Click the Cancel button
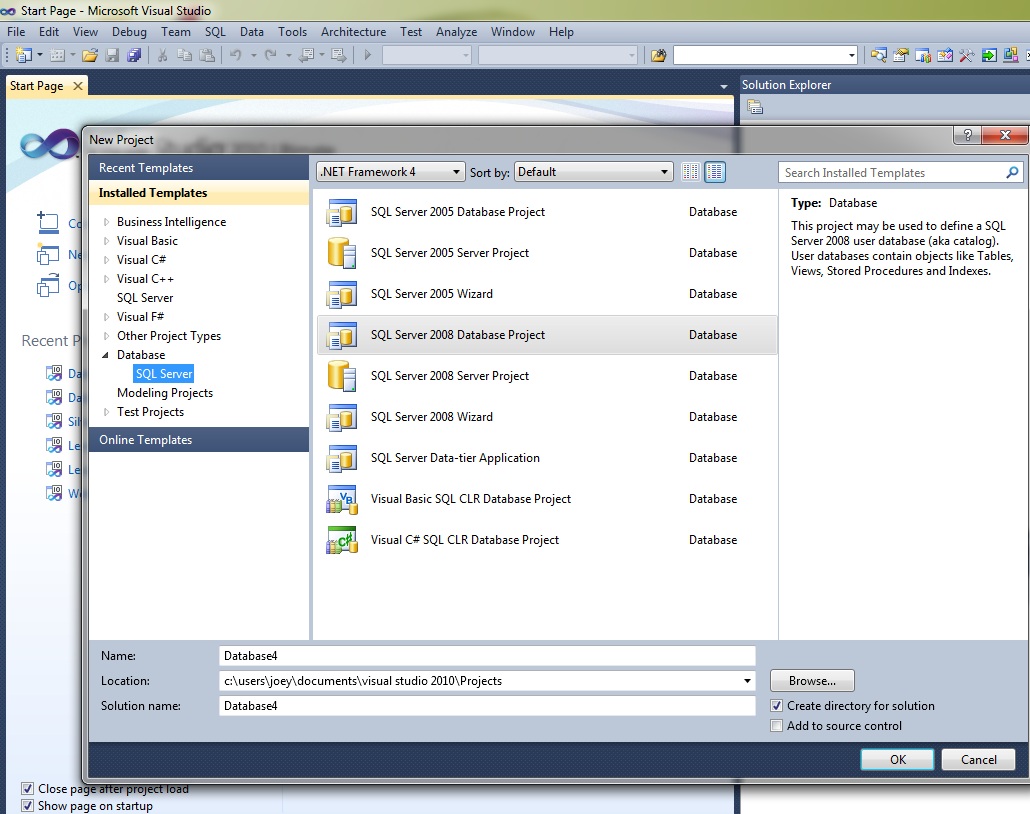The height and width of the screenshot is (814, 1030). tap(978, 759)
